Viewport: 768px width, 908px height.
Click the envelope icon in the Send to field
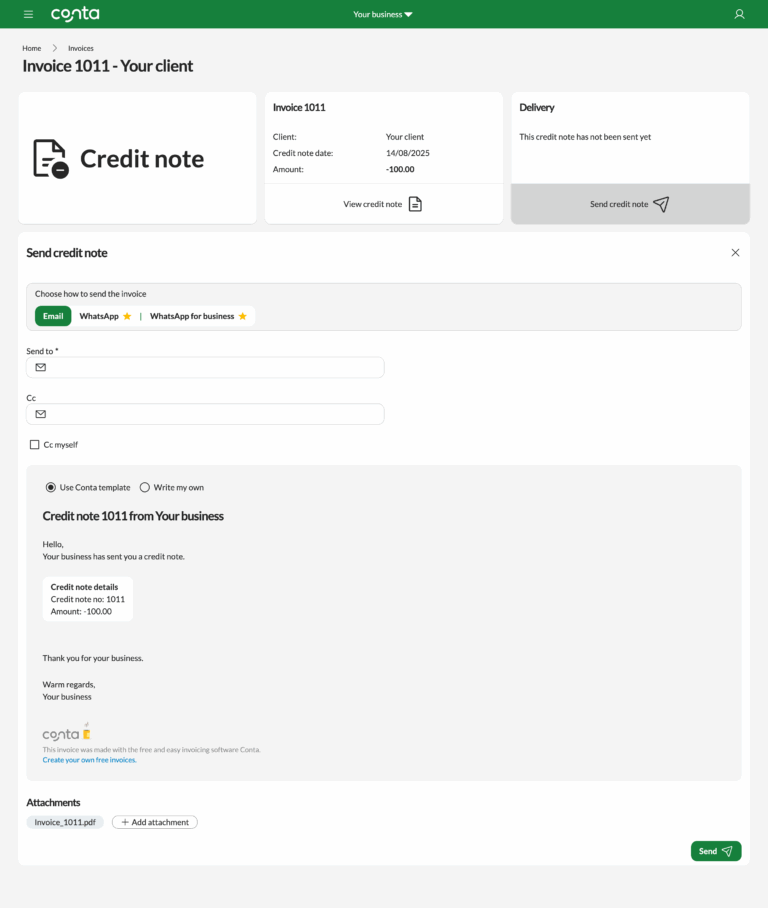point(40,367)
